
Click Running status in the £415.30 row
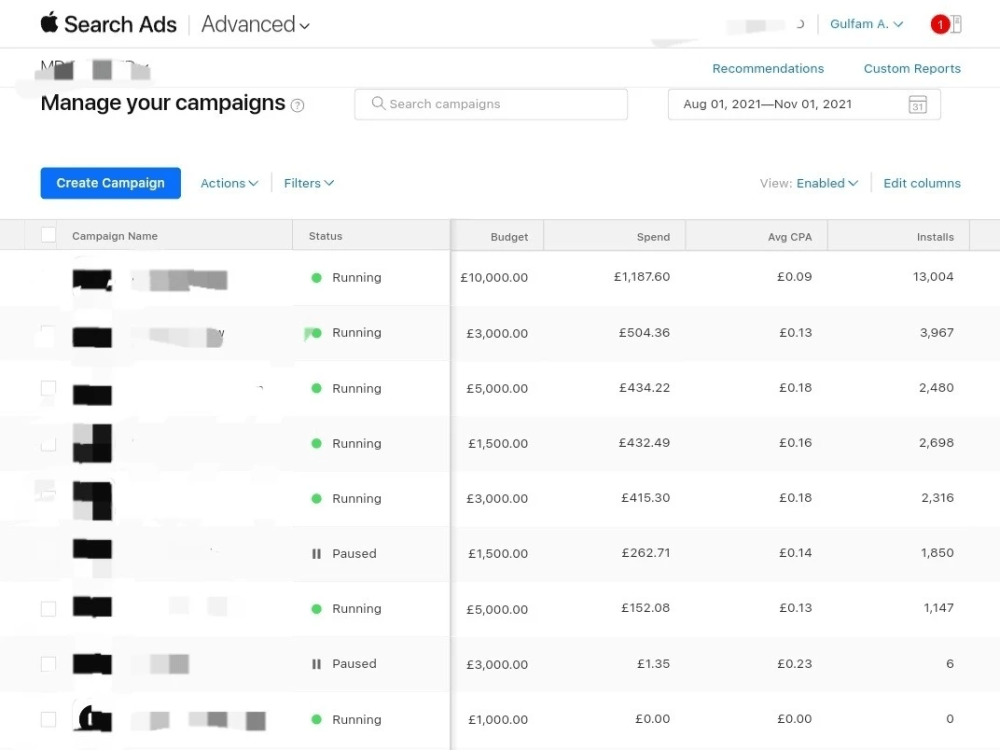tap(357, 499)
